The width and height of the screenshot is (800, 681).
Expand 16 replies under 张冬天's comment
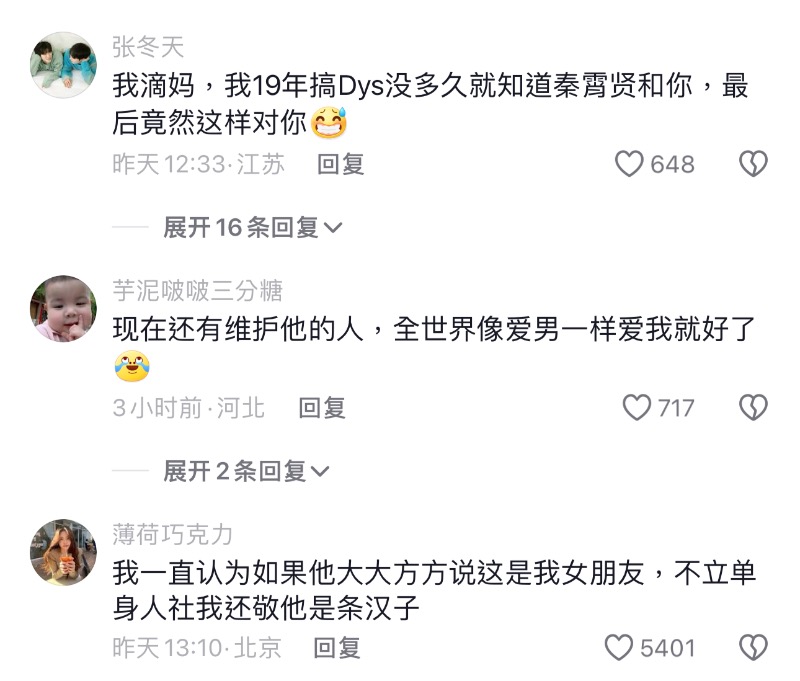click(x=253, y=228)
